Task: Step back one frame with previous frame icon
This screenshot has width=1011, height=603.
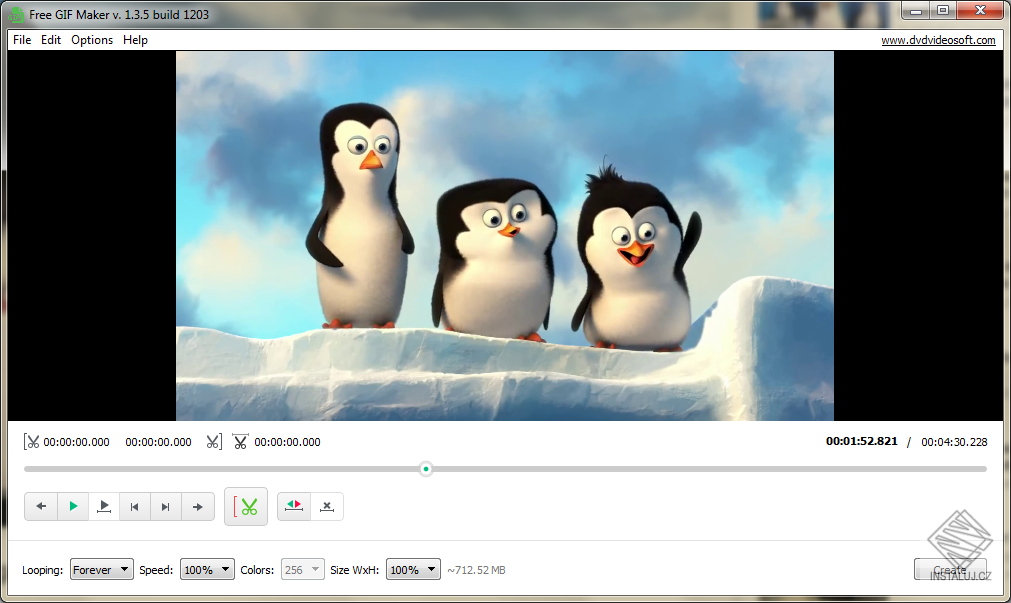Action: pos(134,506)
